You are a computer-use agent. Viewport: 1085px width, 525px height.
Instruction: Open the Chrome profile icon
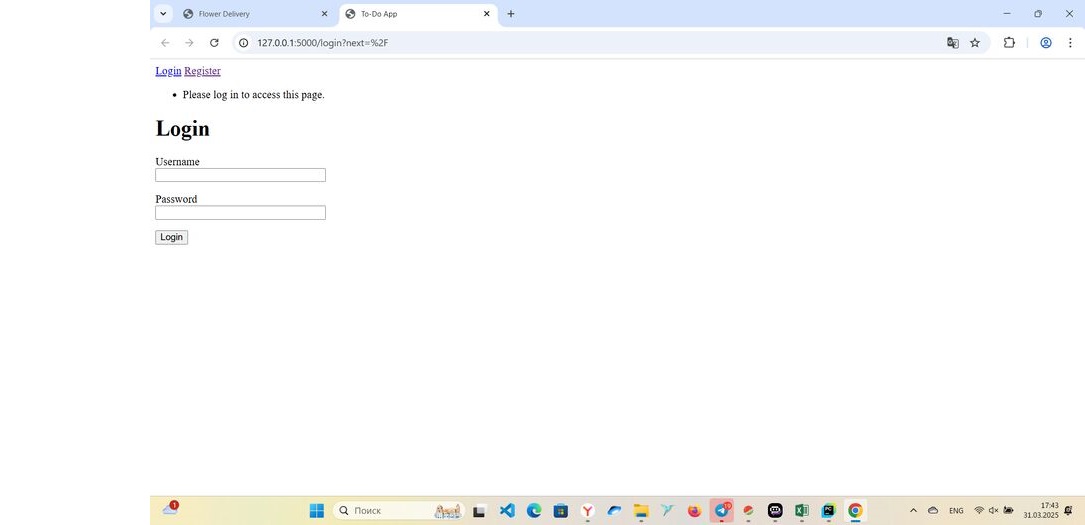click(1046, 43)
